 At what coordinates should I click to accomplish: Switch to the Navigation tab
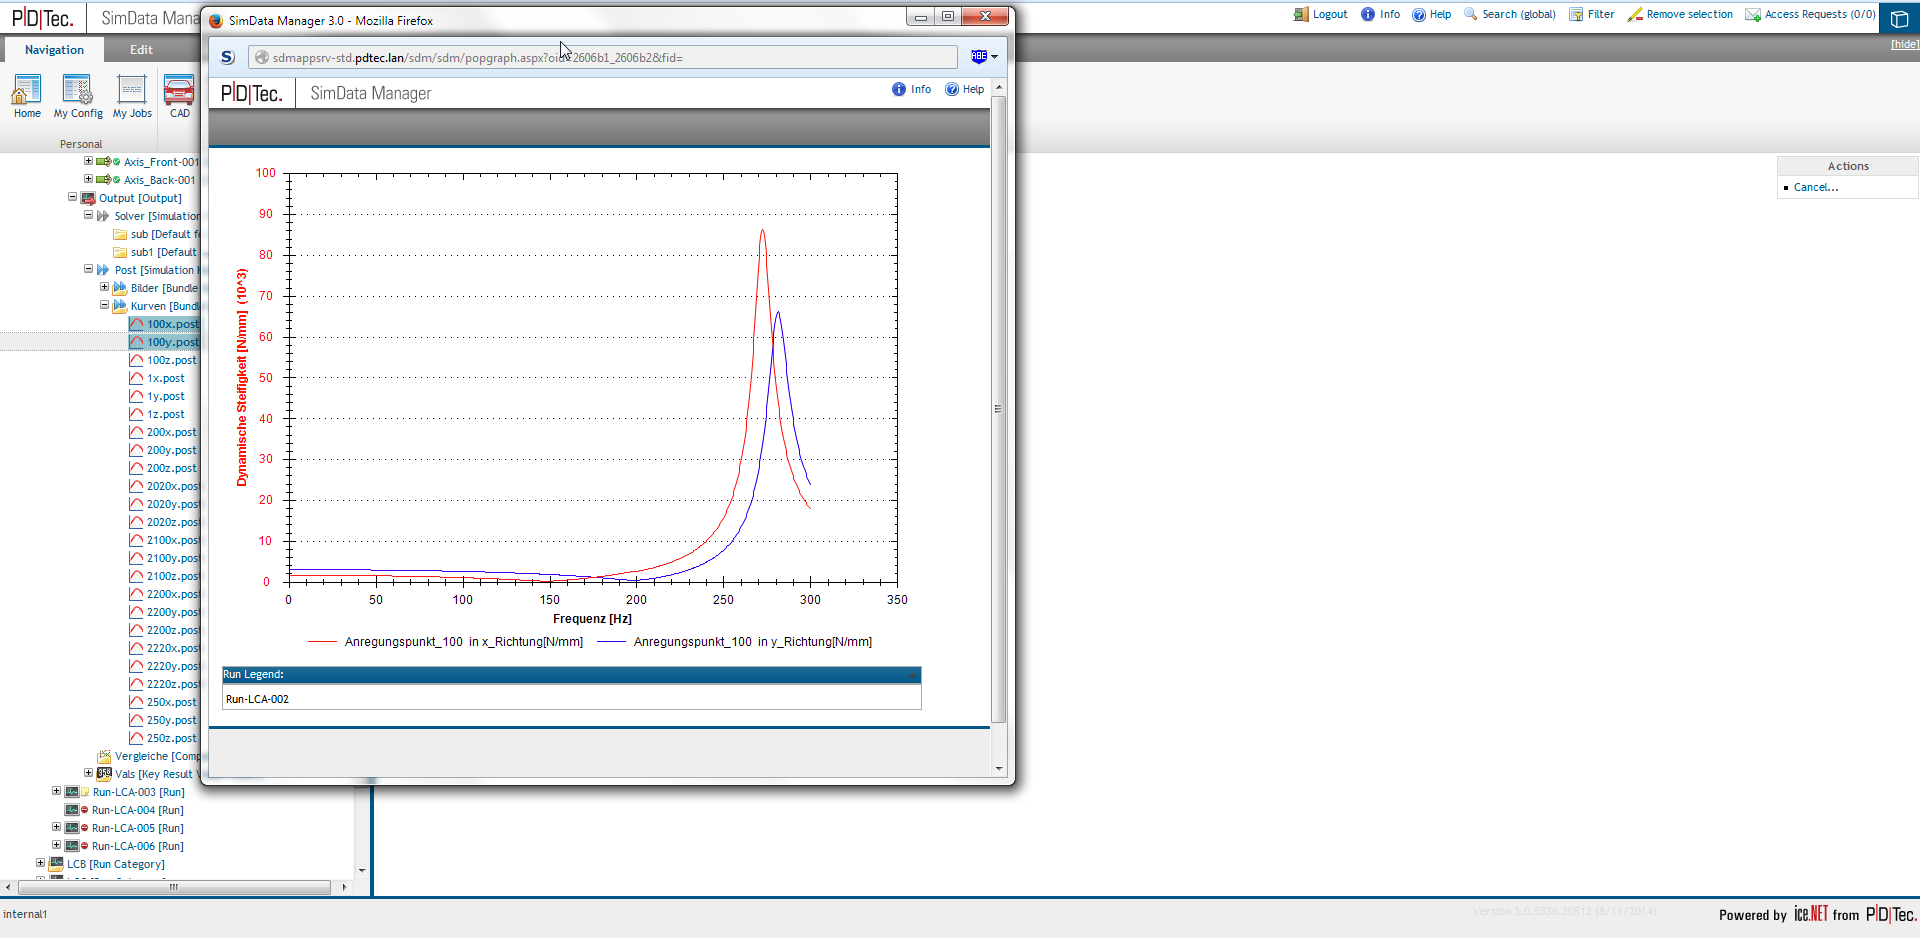point(54,49)
